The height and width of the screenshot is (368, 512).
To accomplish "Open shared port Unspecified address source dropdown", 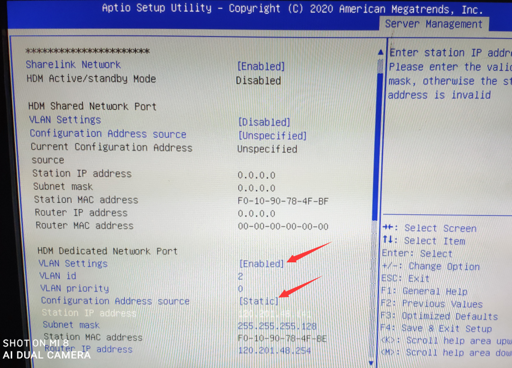I will [x=272, y=136].
